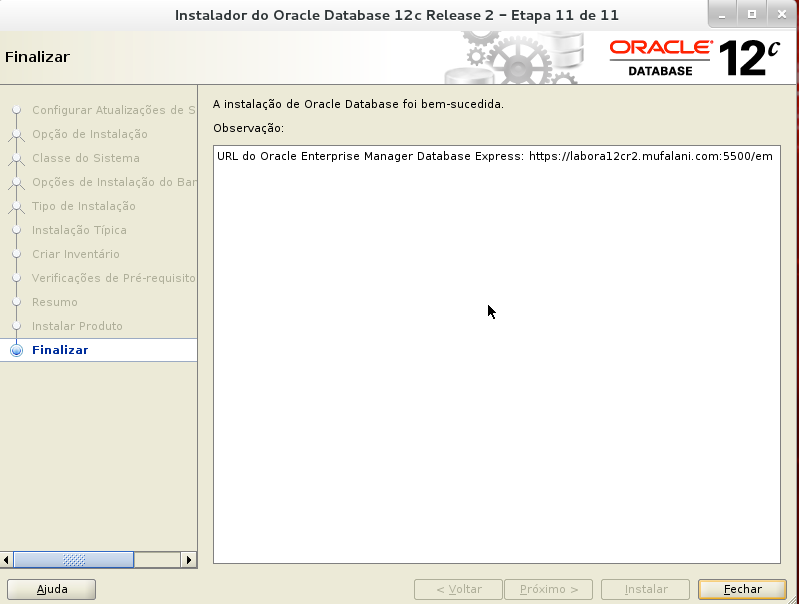This screenshot has width=799, height=604.
Task: Click the sidebar horizontal scrollbar thumb
Action: (x=74, y=560)
